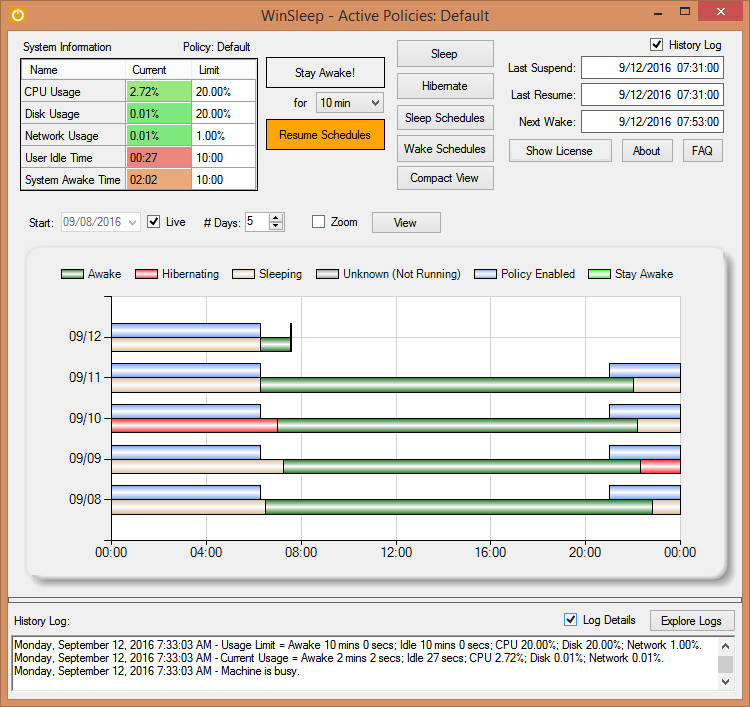Click the 09/11 green awake bar
750x707 pixels.
pos(447,385)
